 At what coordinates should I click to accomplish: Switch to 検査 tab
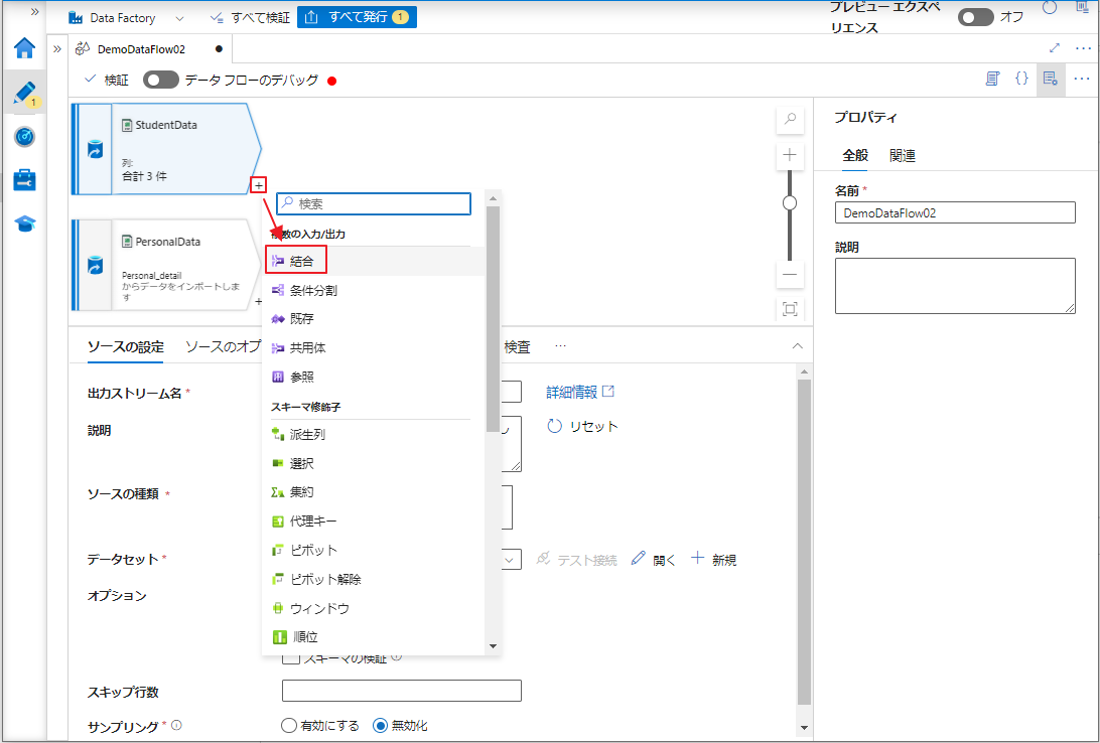[517, 347]
